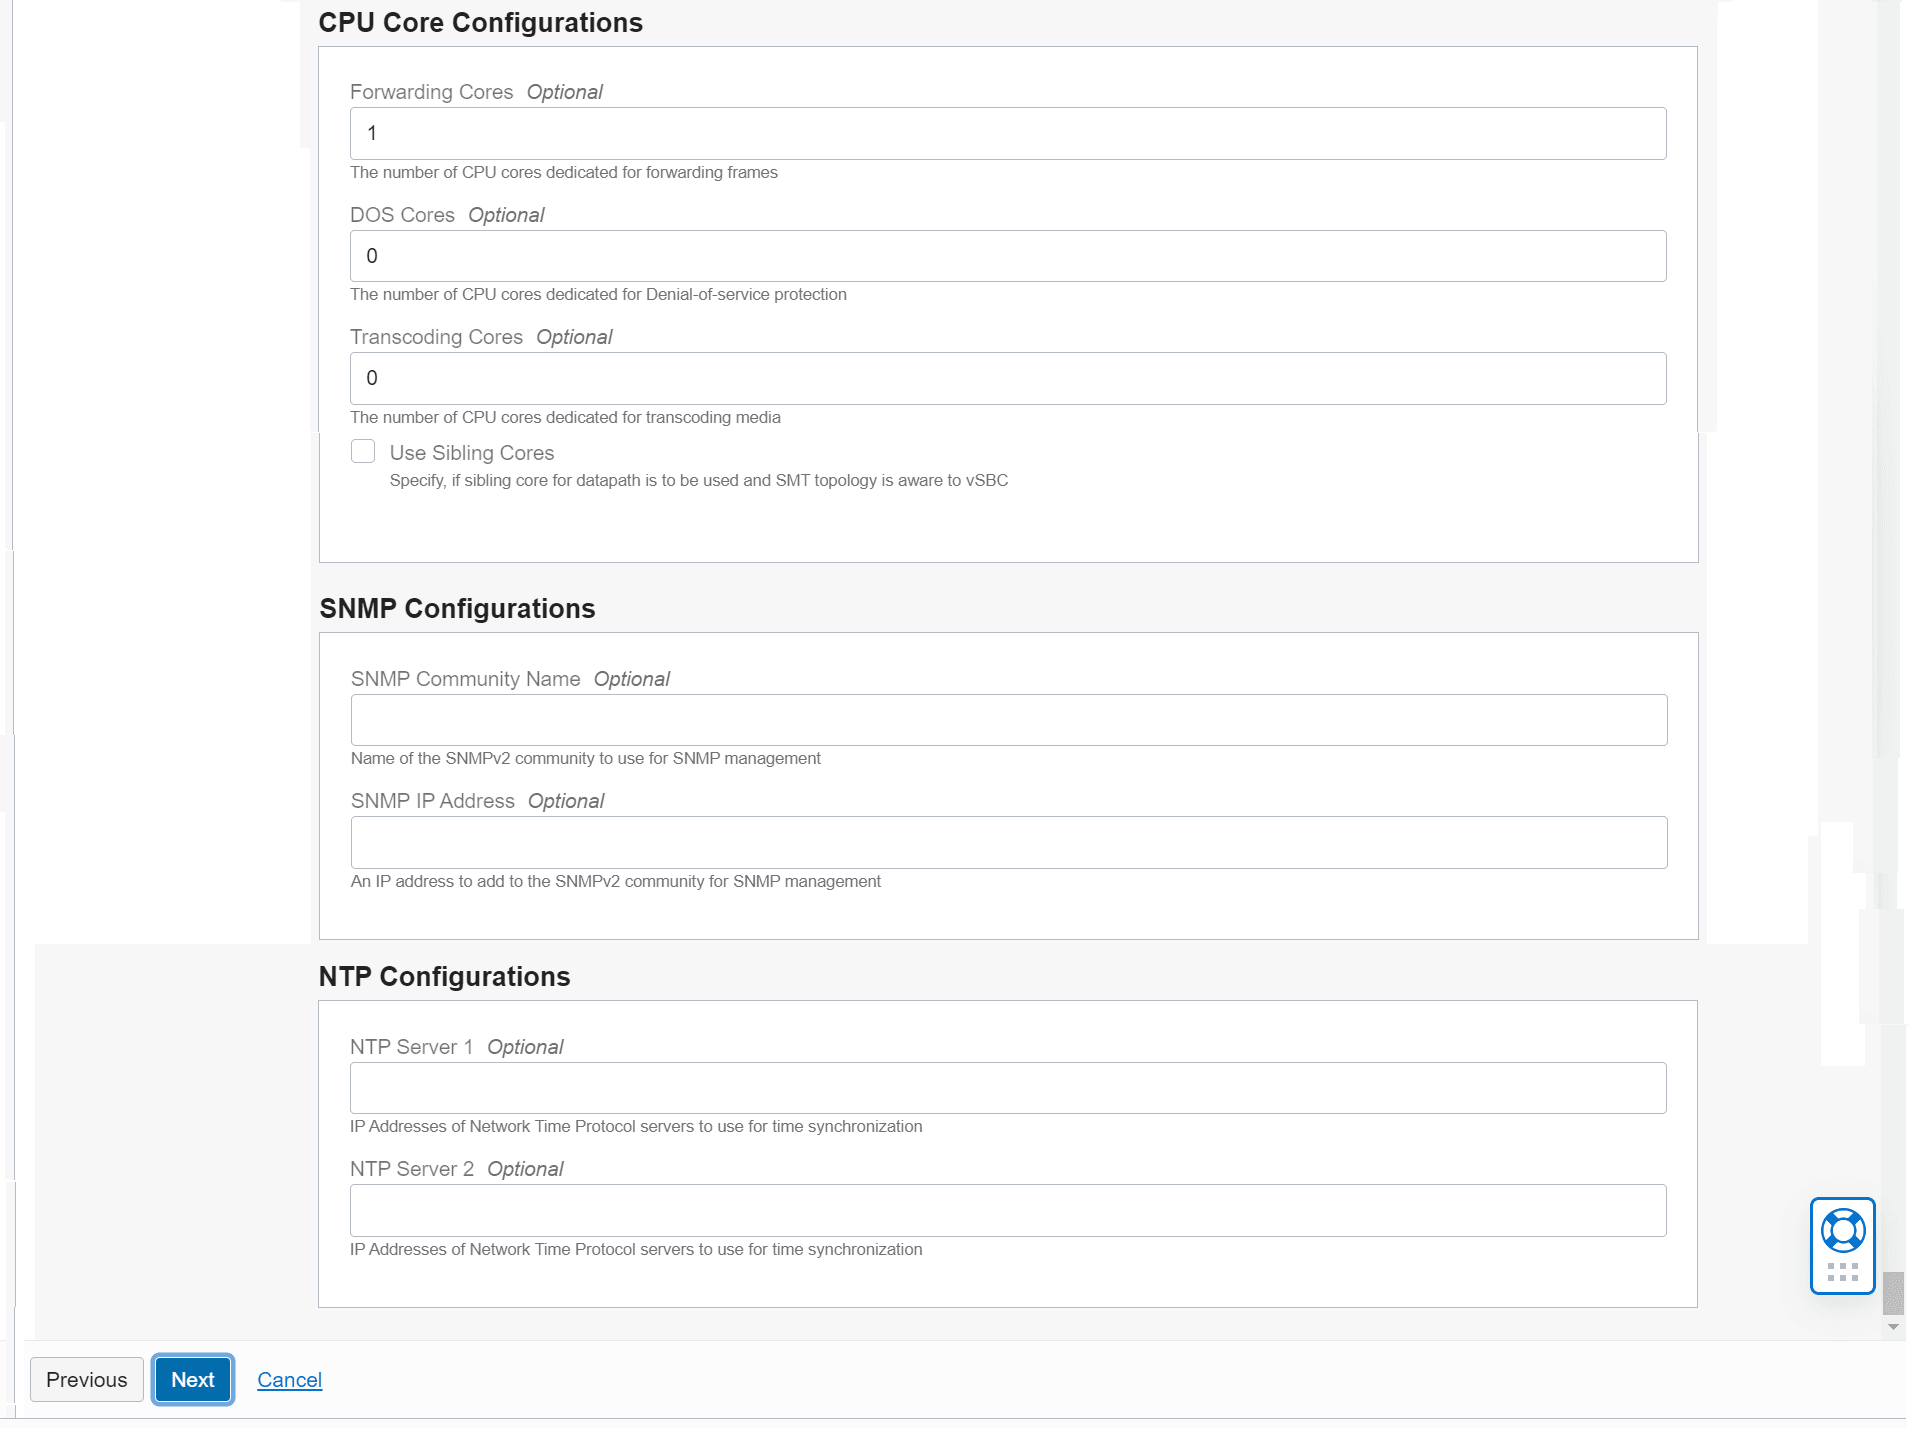The width and height of the screenshot is (1928, 1444).
Task: Select the NTP Server 2 field
Action: point(1007,1209)
